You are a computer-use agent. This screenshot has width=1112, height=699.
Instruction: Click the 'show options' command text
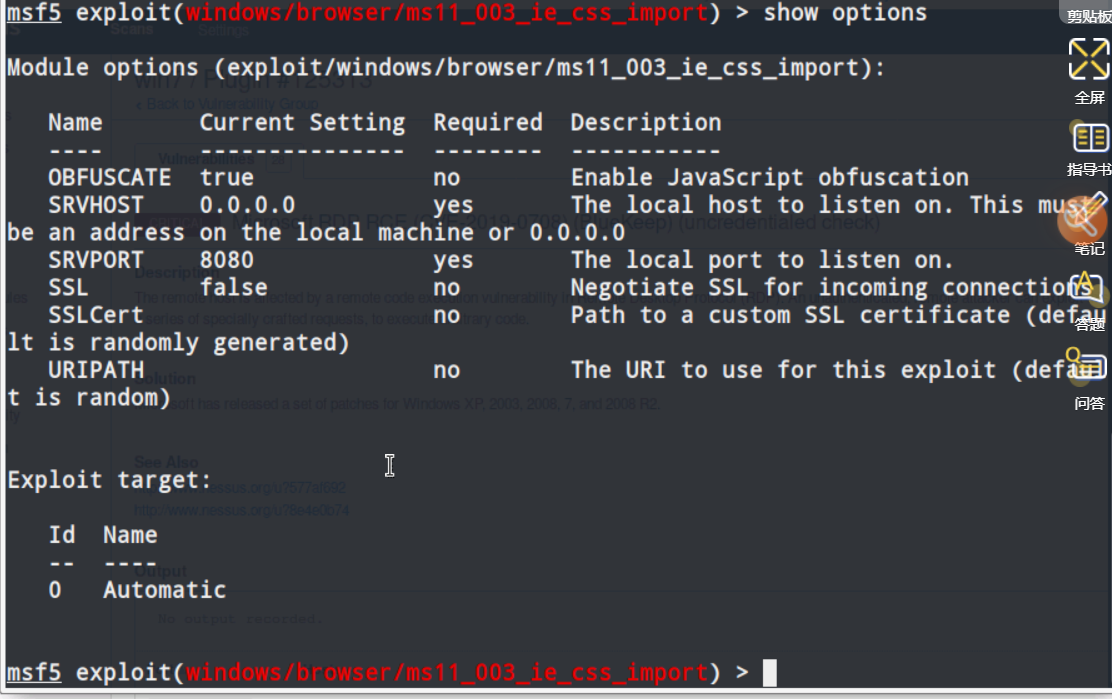point(845,13)
